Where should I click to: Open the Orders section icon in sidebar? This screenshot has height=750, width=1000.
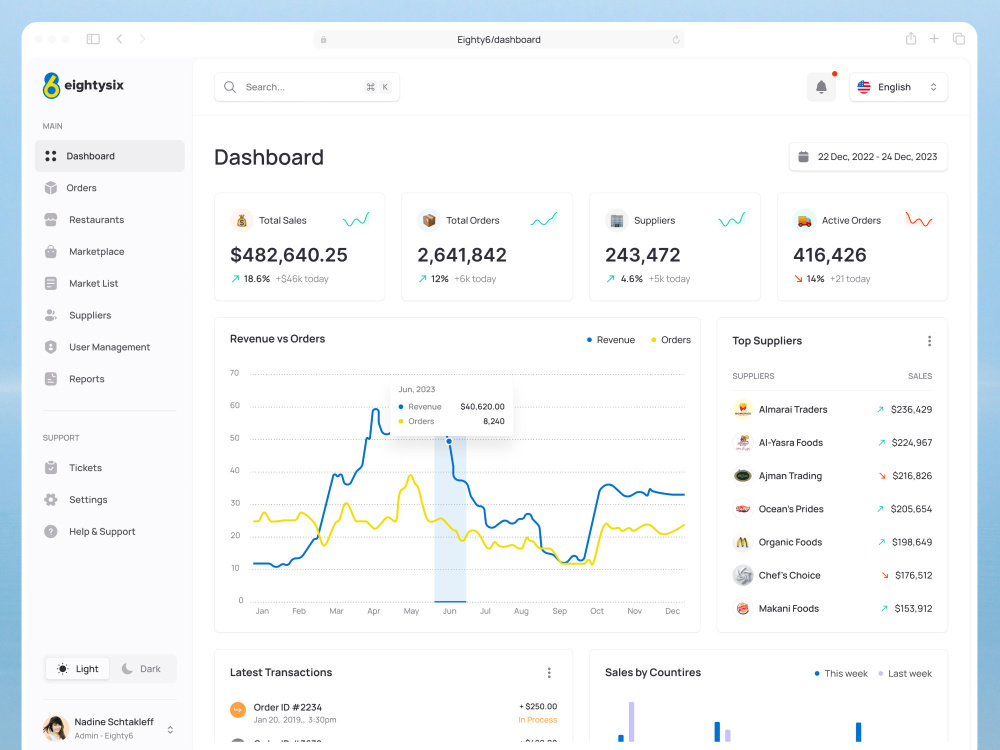(51, 187)
